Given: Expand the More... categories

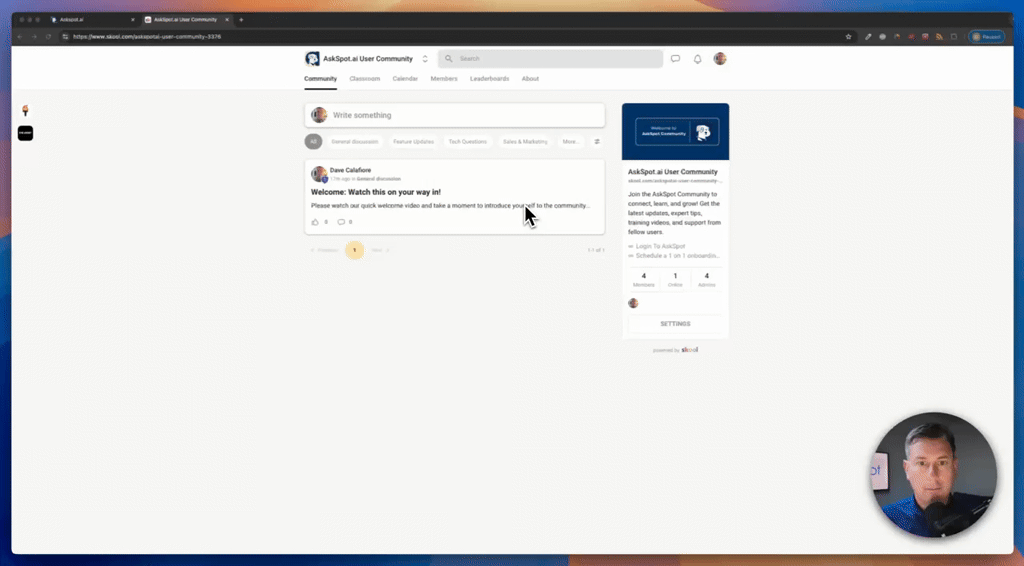Looking at the screenshot, I should click(x=571, y=142).
